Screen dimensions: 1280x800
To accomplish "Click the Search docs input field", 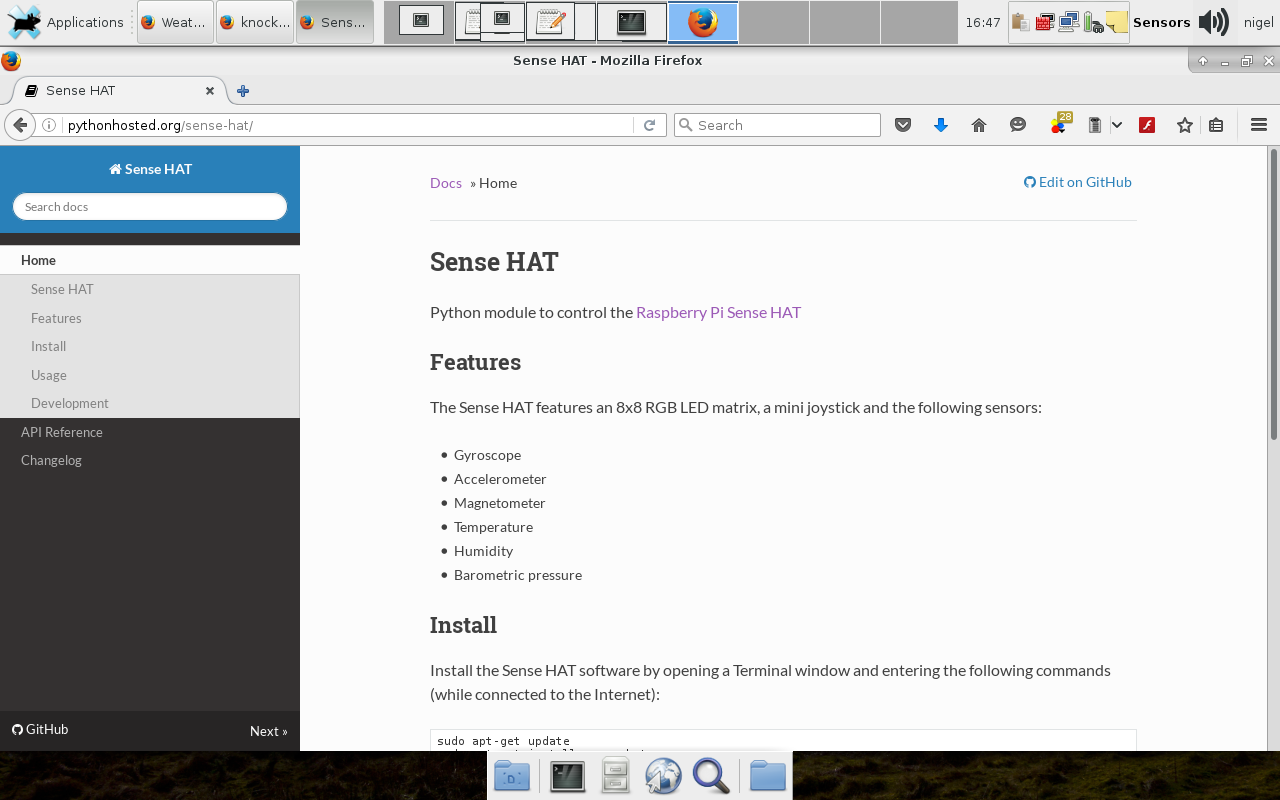I will point(150,207).
